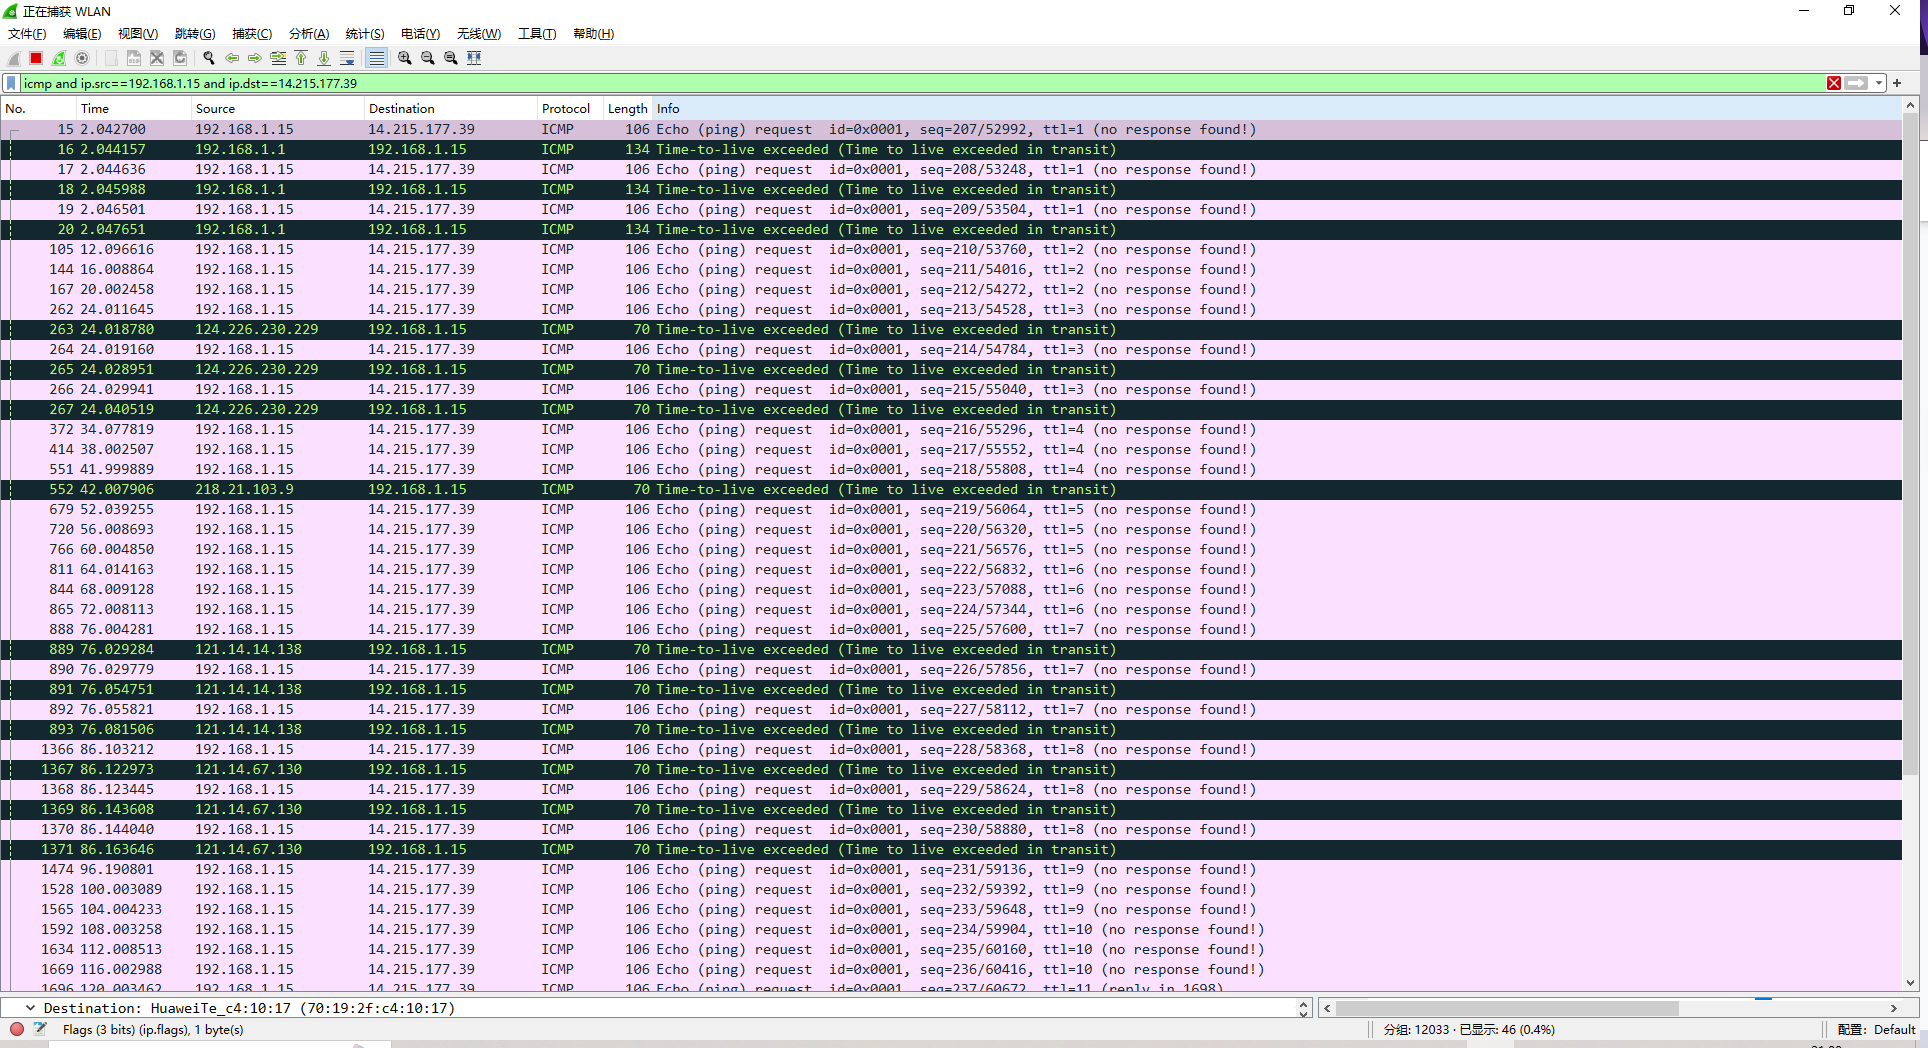Open find packet magnifier tool
This screenshot has width=1928, height=1048.
209,58
